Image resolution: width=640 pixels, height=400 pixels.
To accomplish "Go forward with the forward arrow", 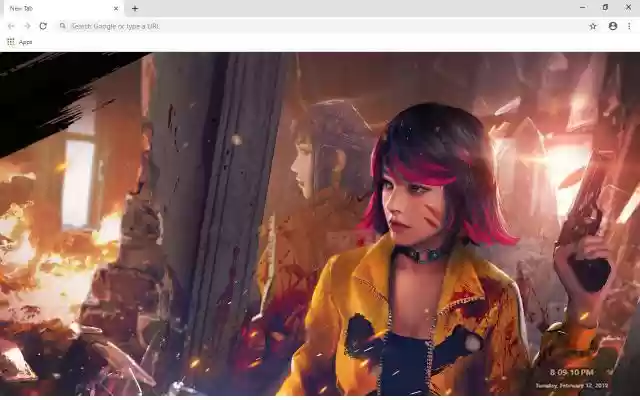I will tap(27, 26).
